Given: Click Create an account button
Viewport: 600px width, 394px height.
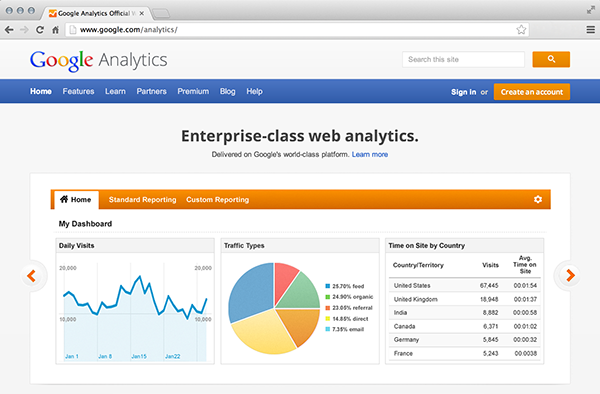Looking at the screenshot, I should pos(532,92).
